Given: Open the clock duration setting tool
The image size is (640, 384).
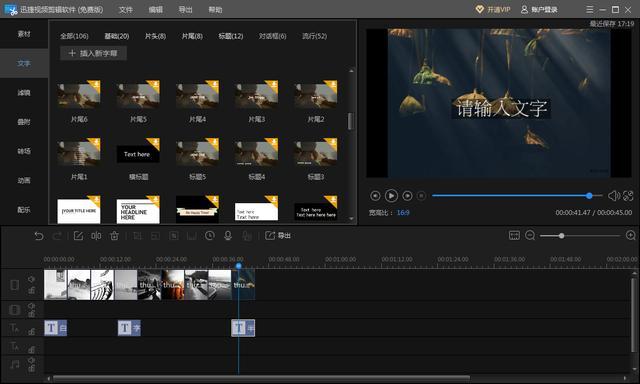Looking at the screenshot, I should [210, 236].
